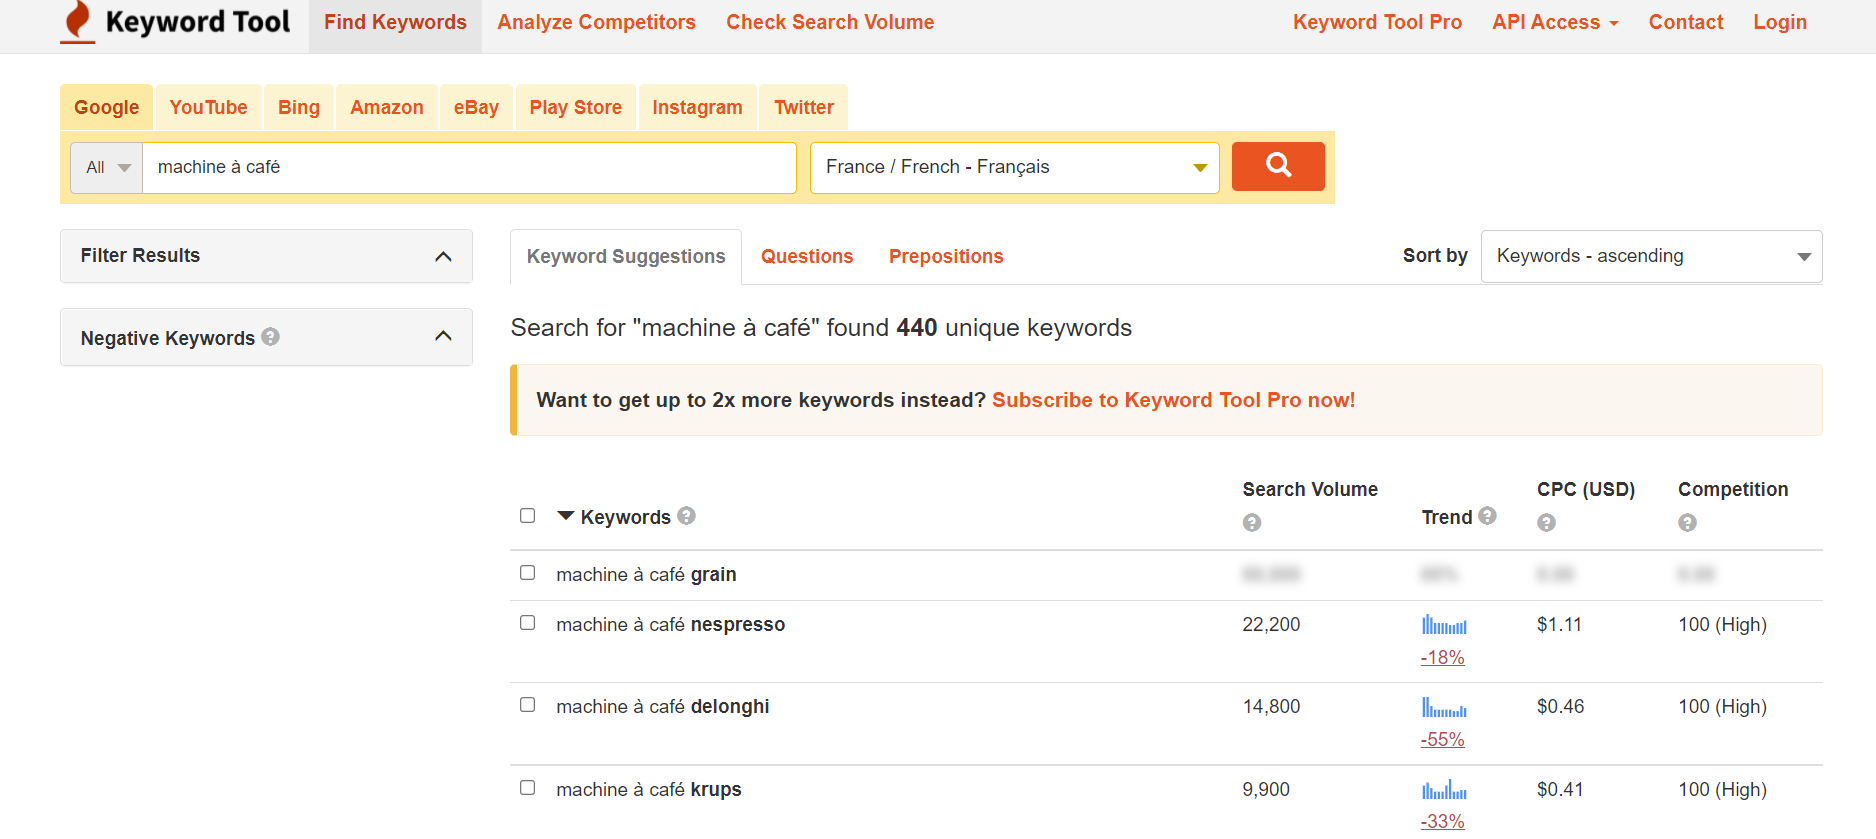This screenshot has width=1876, height=839.
Task: Click the orange magnifying glass search button
Action: (x=1277, y=166)
